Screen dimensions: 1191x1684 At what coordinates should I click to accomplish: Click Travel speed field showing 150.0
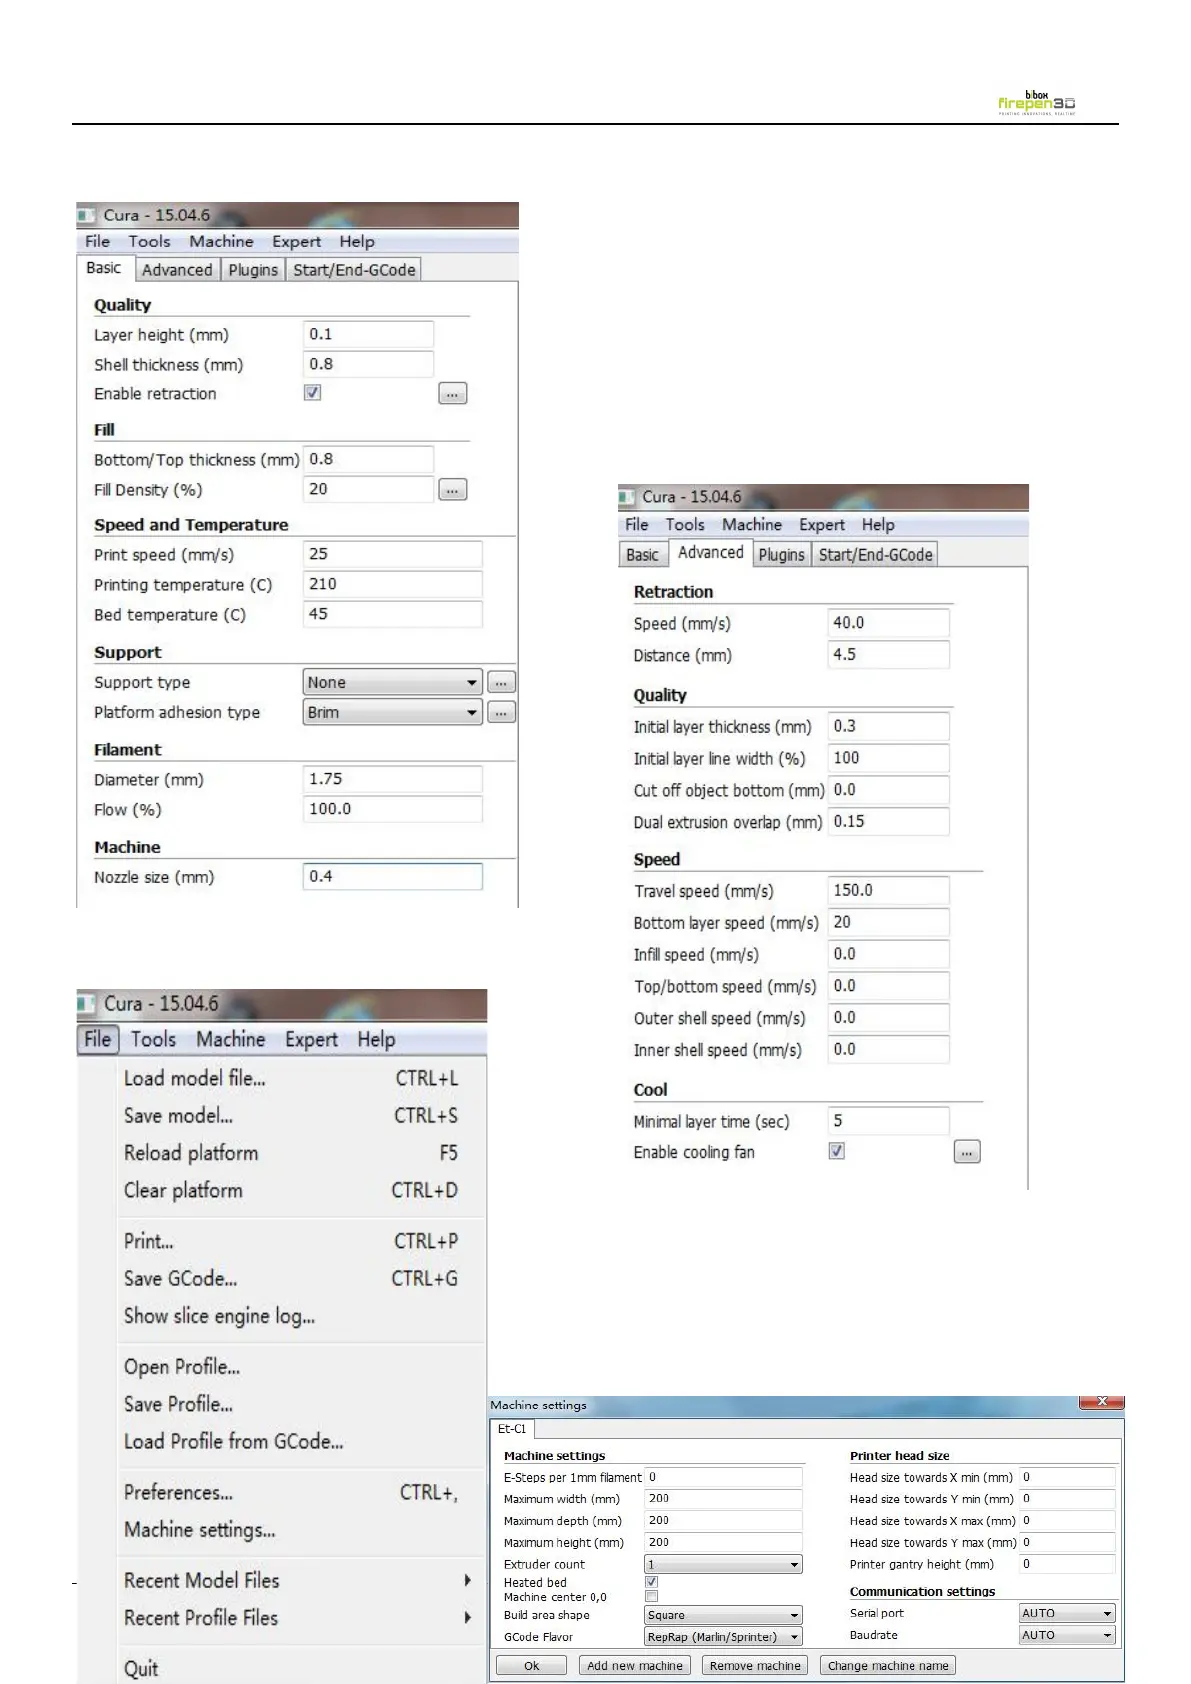pyautogui.click(x=888, y=890)
